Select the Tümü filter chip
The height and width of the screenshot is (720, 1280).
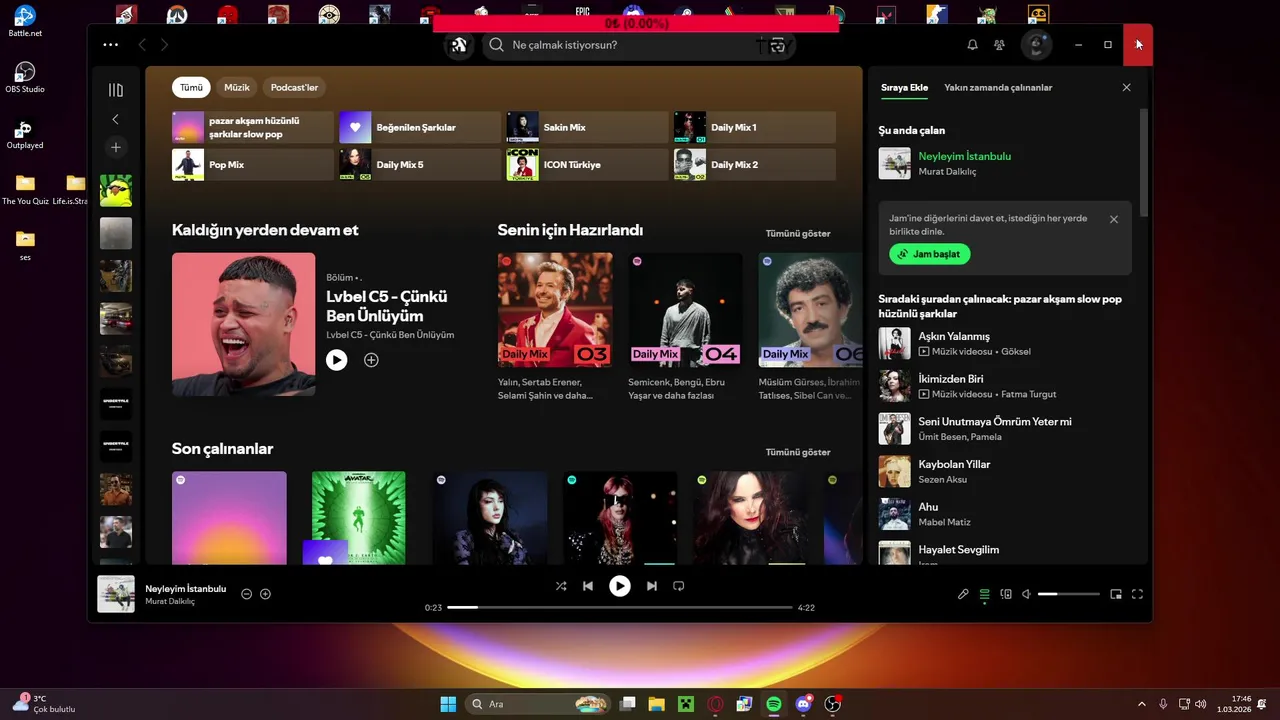(191, 87)
